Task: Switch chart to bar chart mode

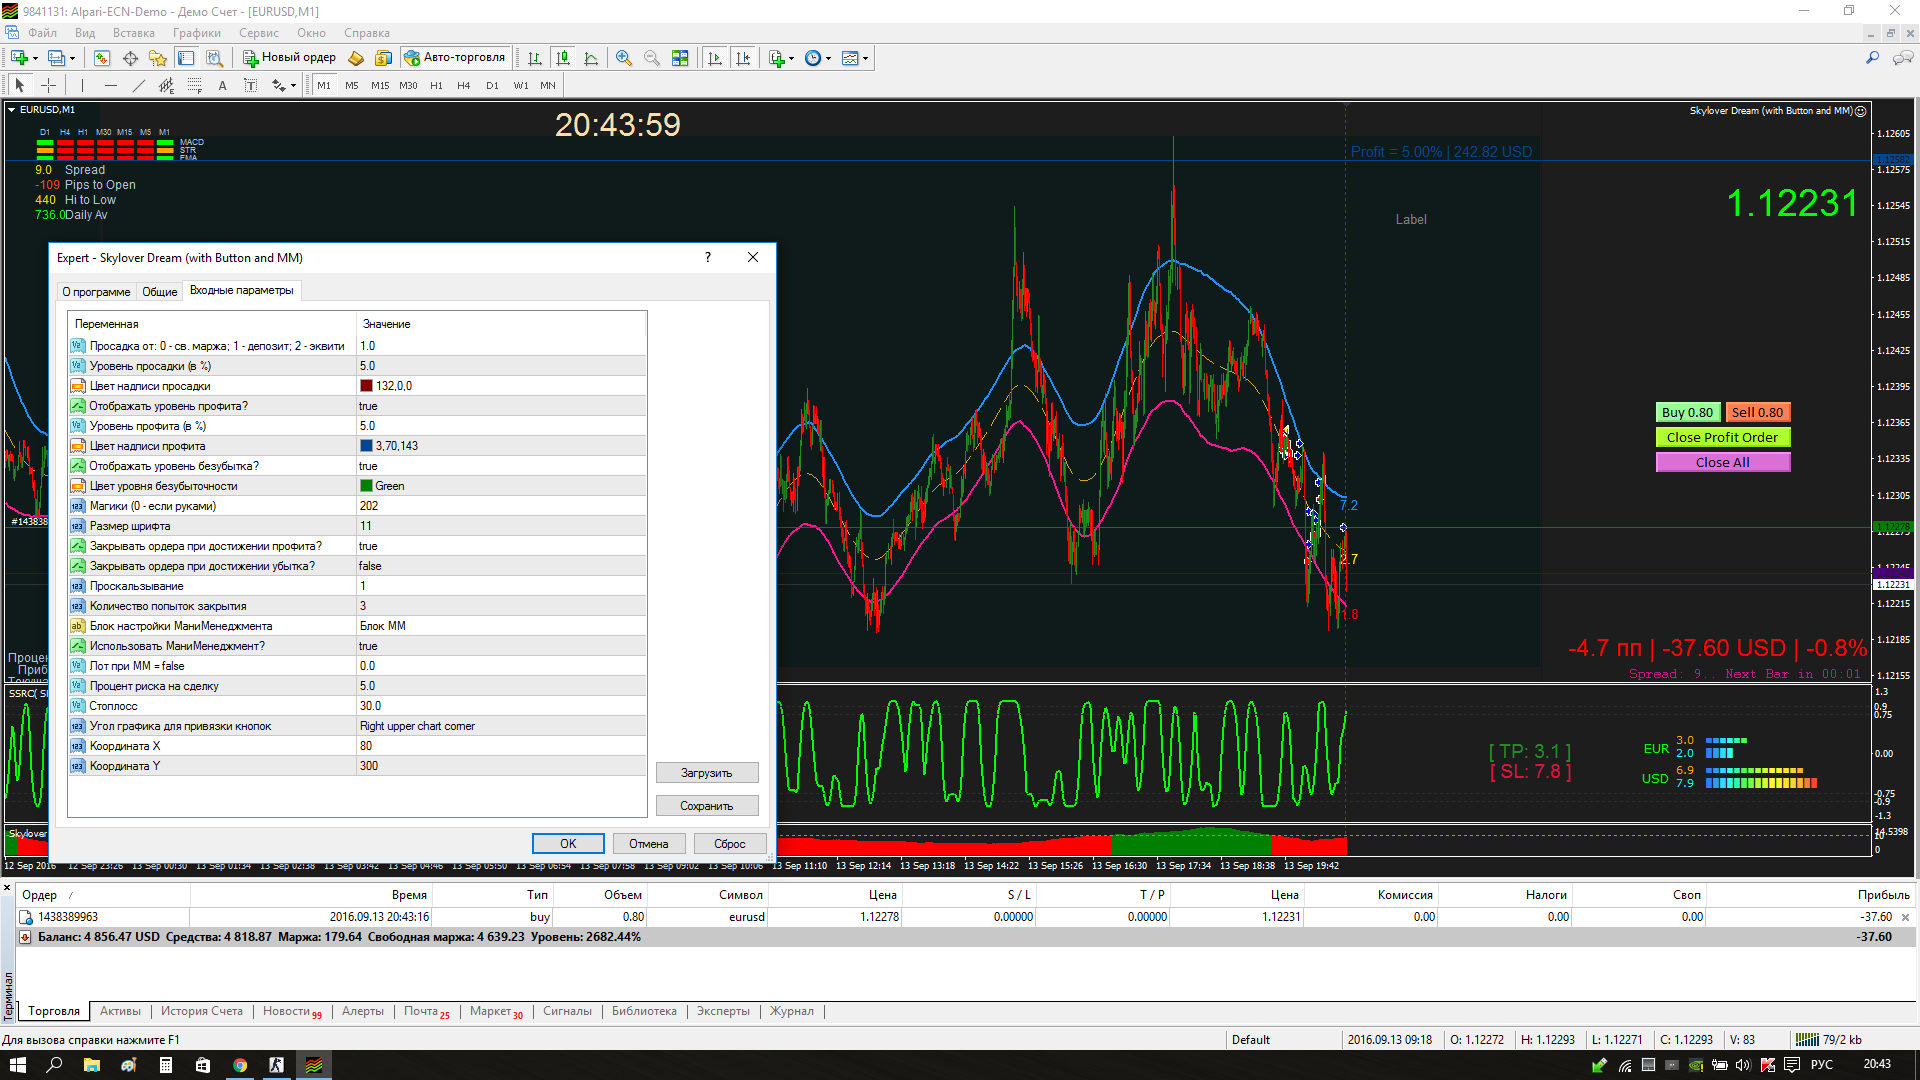Action: (x=535, y=58)
